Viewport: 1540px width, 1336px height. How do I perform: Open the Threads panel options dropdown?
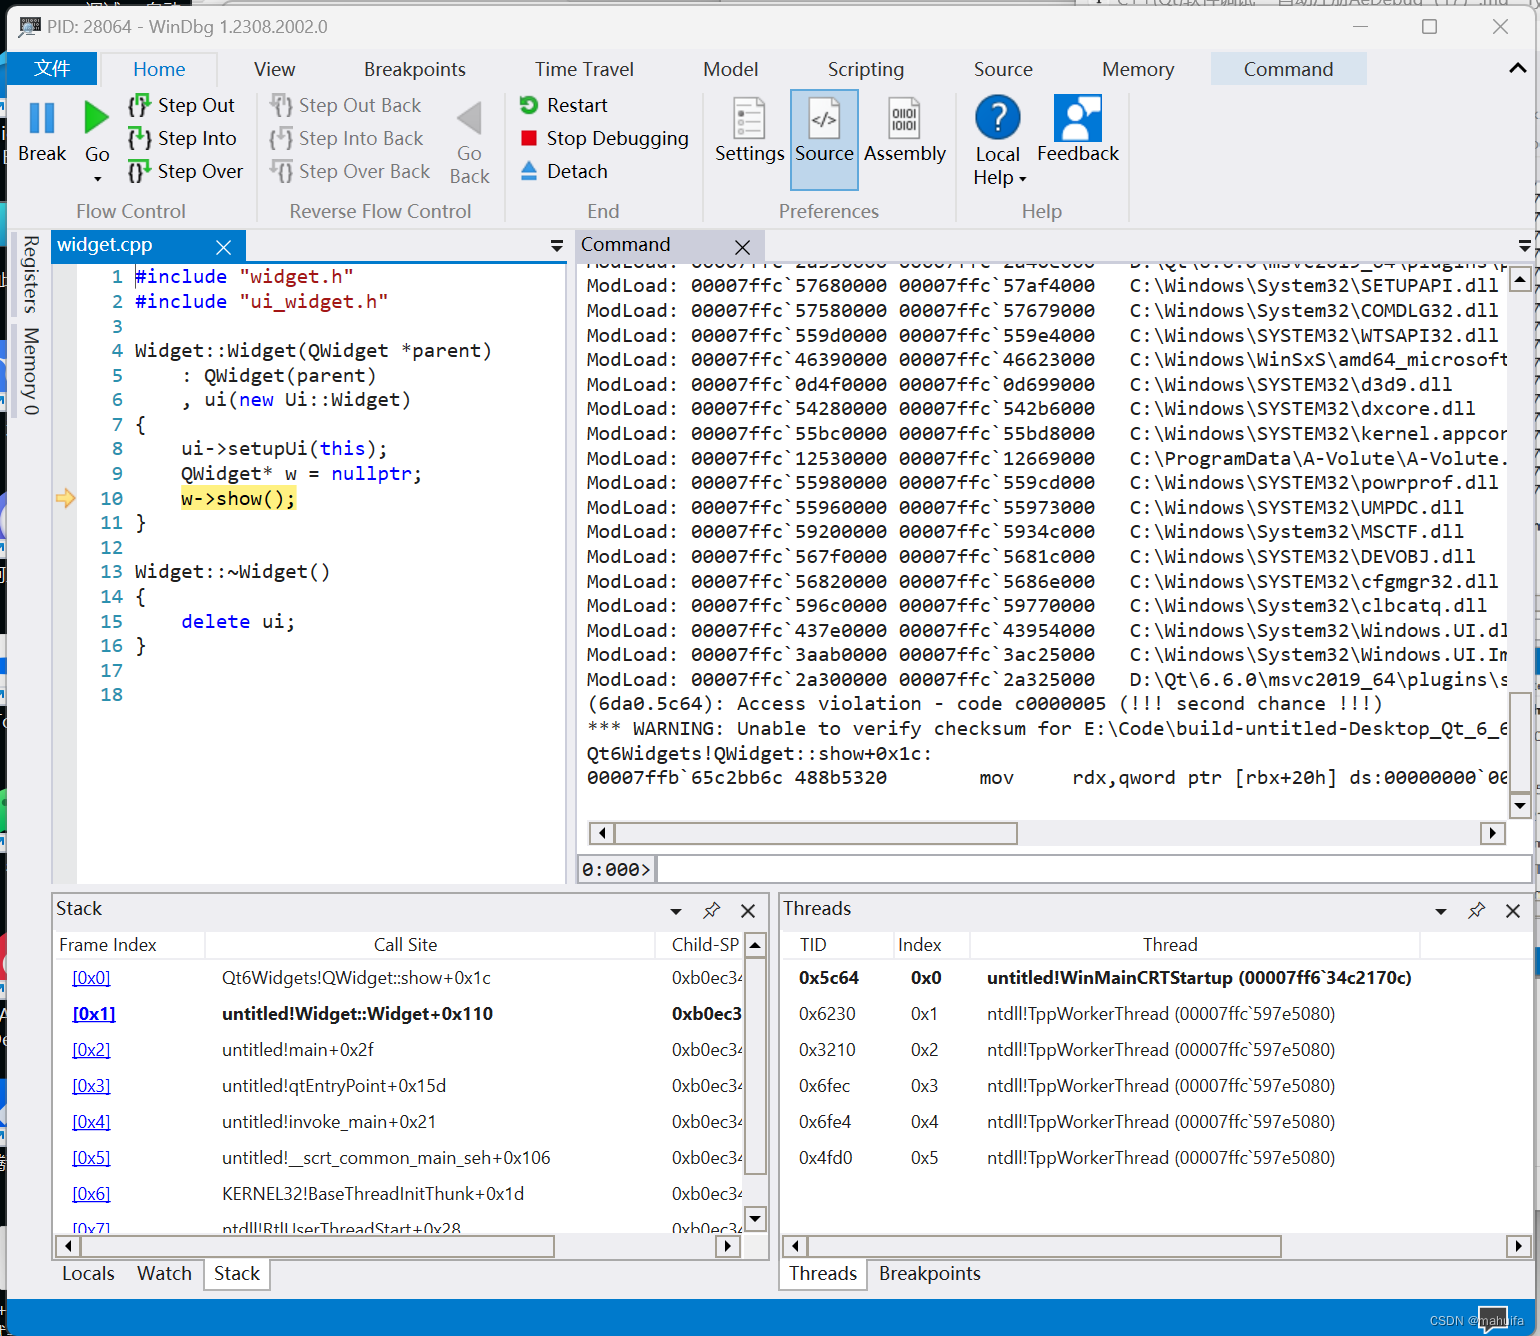coord(1441,911)
